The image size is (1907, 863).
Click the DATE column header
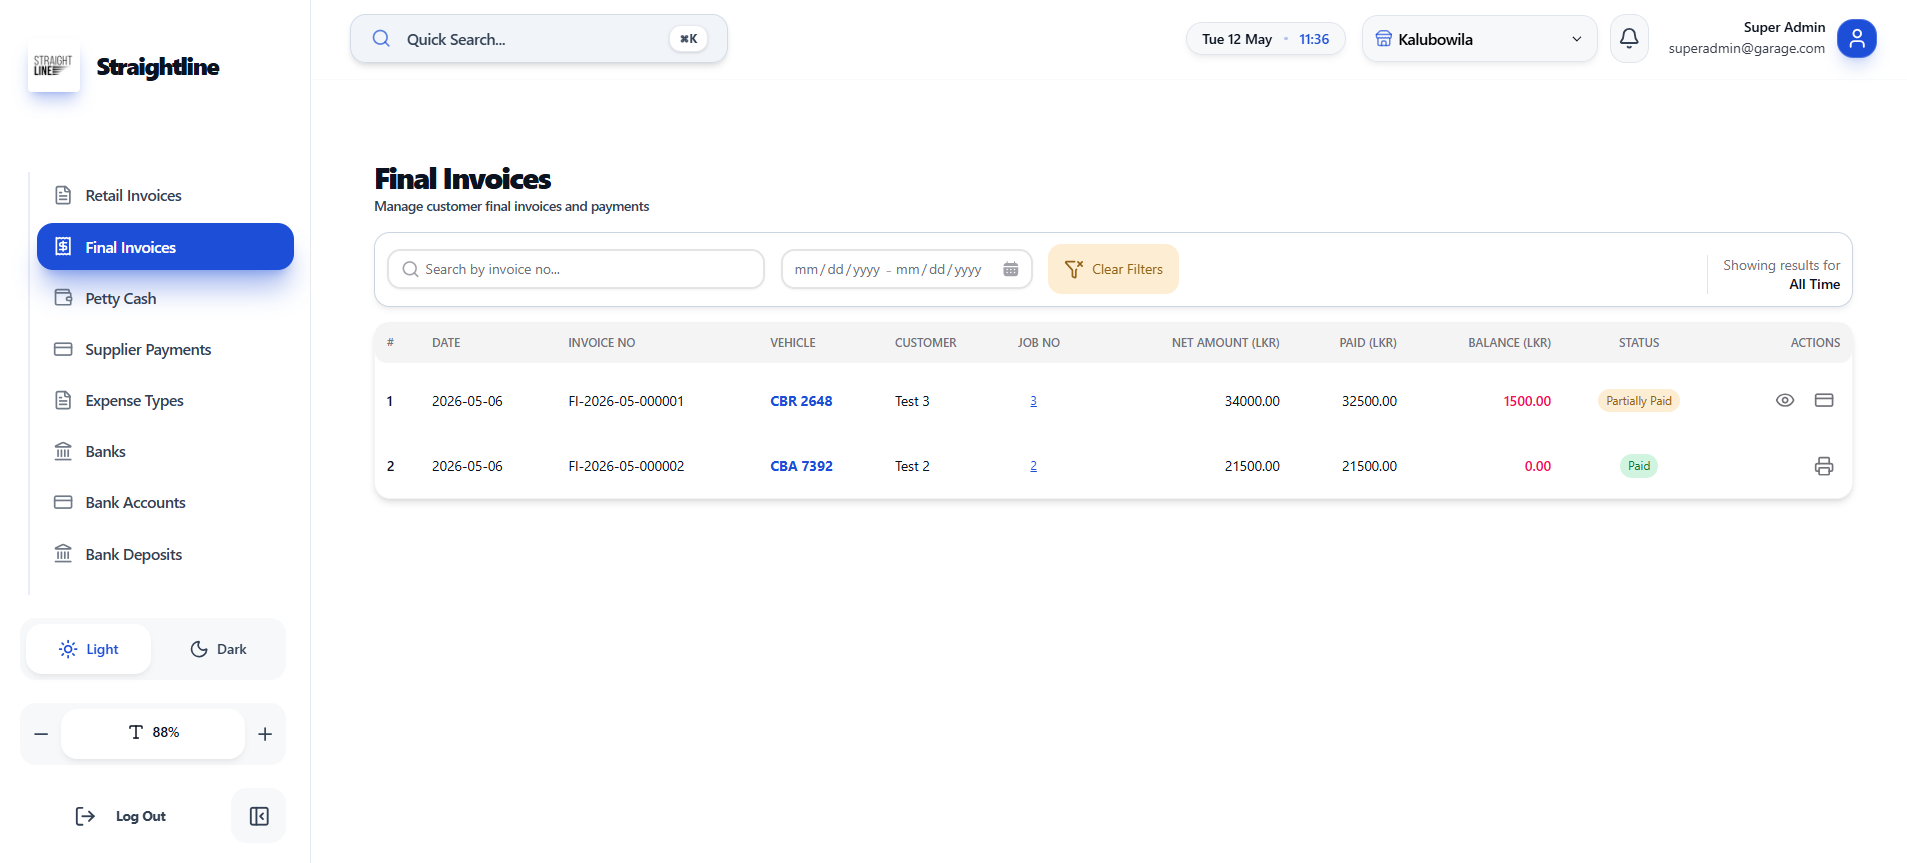(446, 343)
